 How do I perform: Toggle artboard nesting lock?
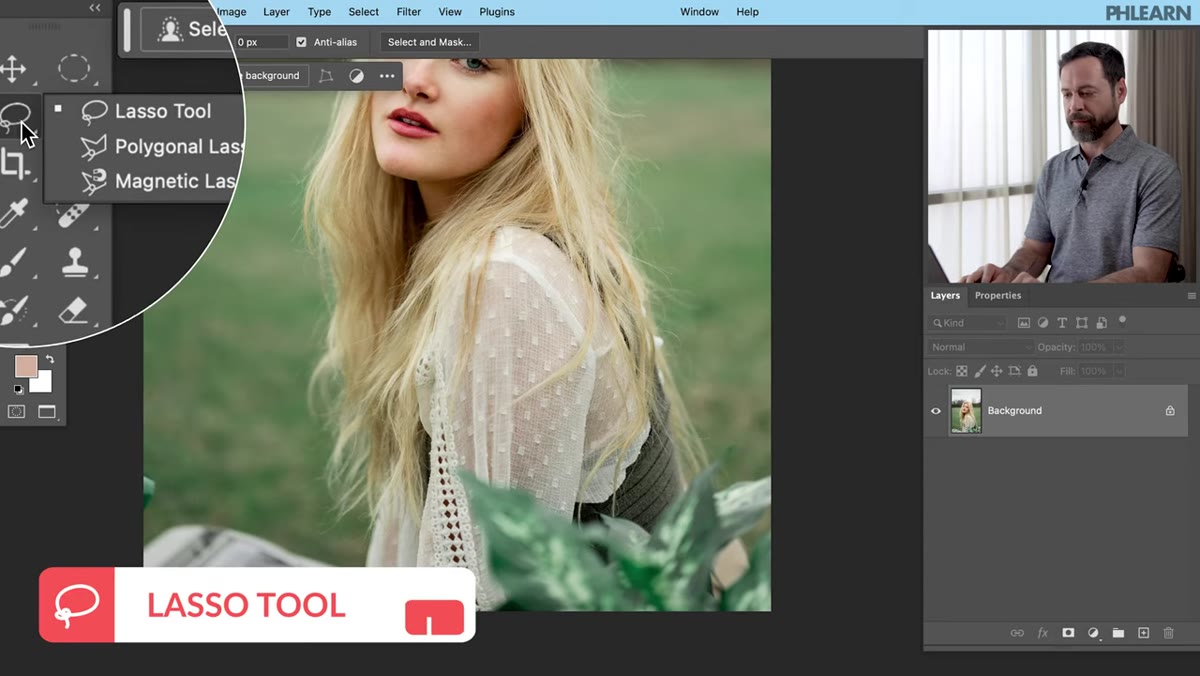[x=1014, y=371]
